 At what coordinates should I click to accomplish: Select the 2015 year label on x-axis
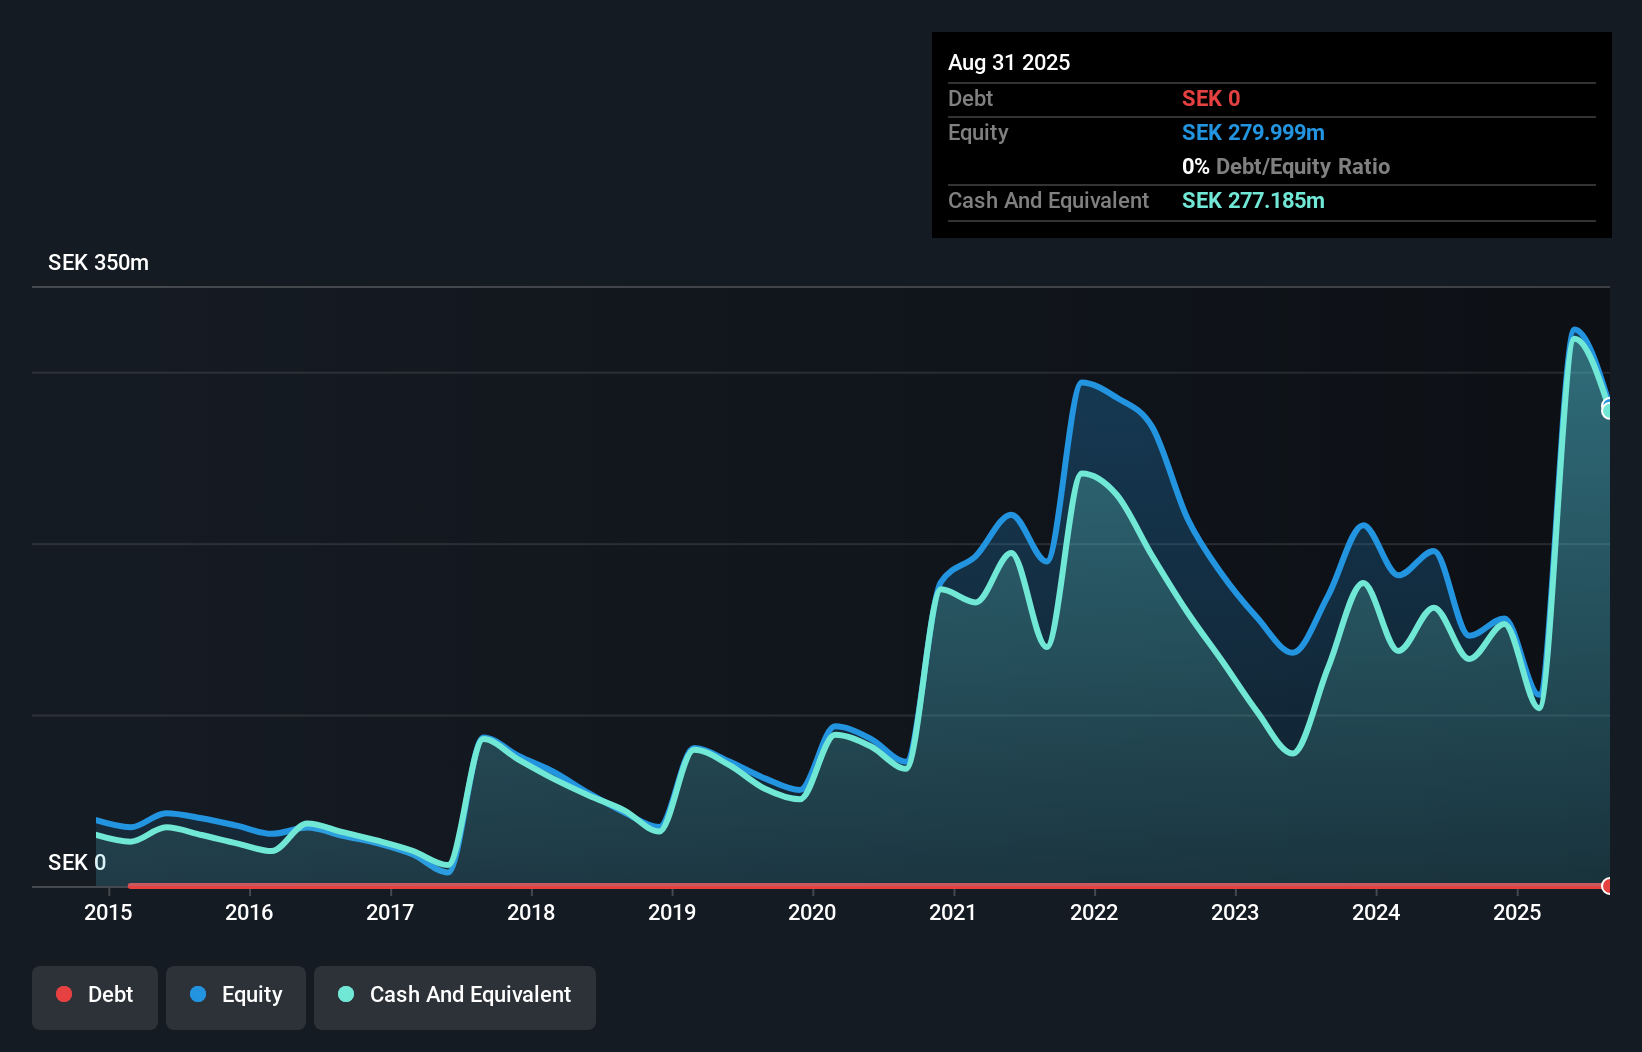107,912
